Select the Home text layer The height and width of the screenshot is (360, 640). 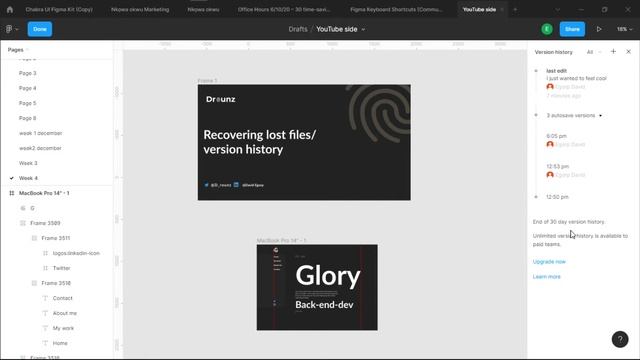tap(60, 343)
